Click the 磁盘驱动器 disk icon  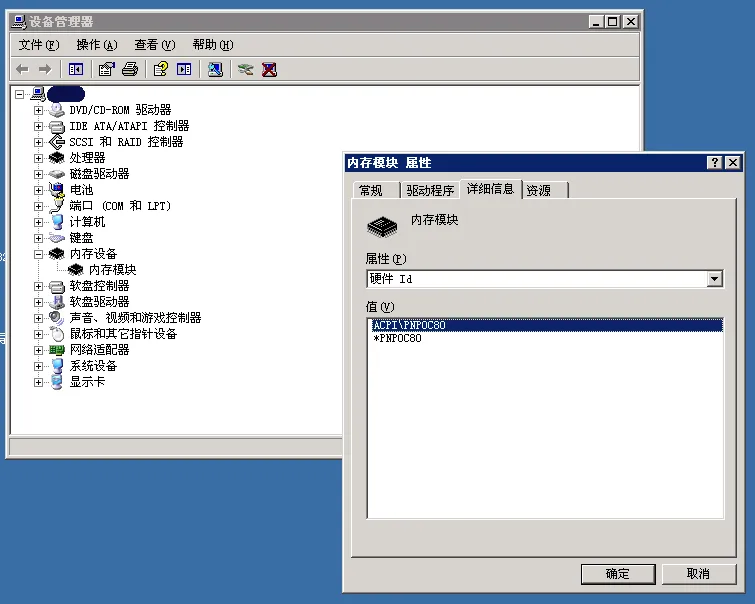tap(57, 174)
